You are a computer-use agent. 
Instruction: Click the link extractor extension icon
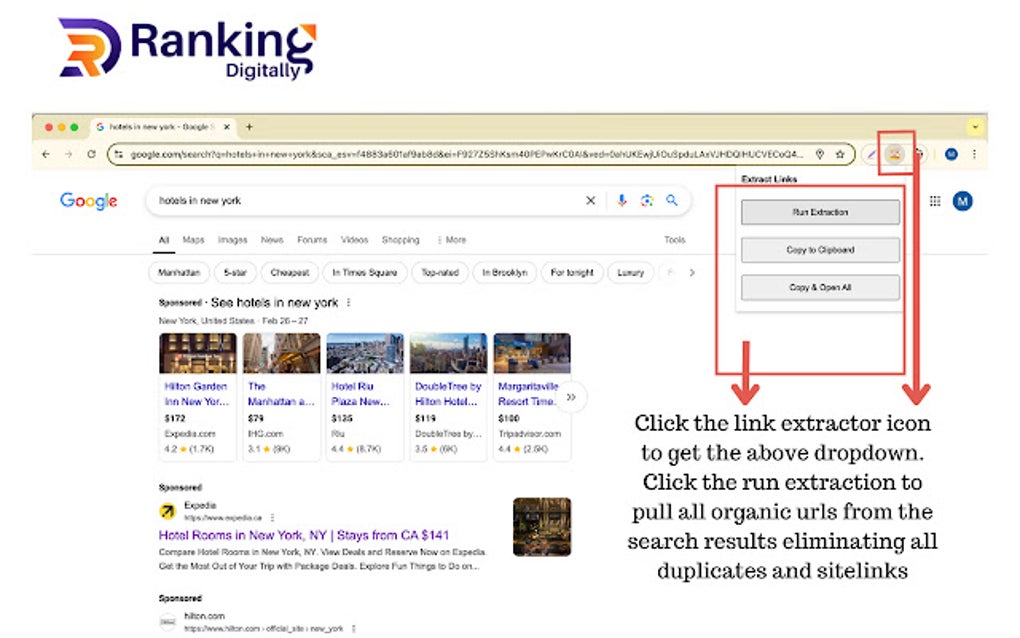[x=893, y=154]
